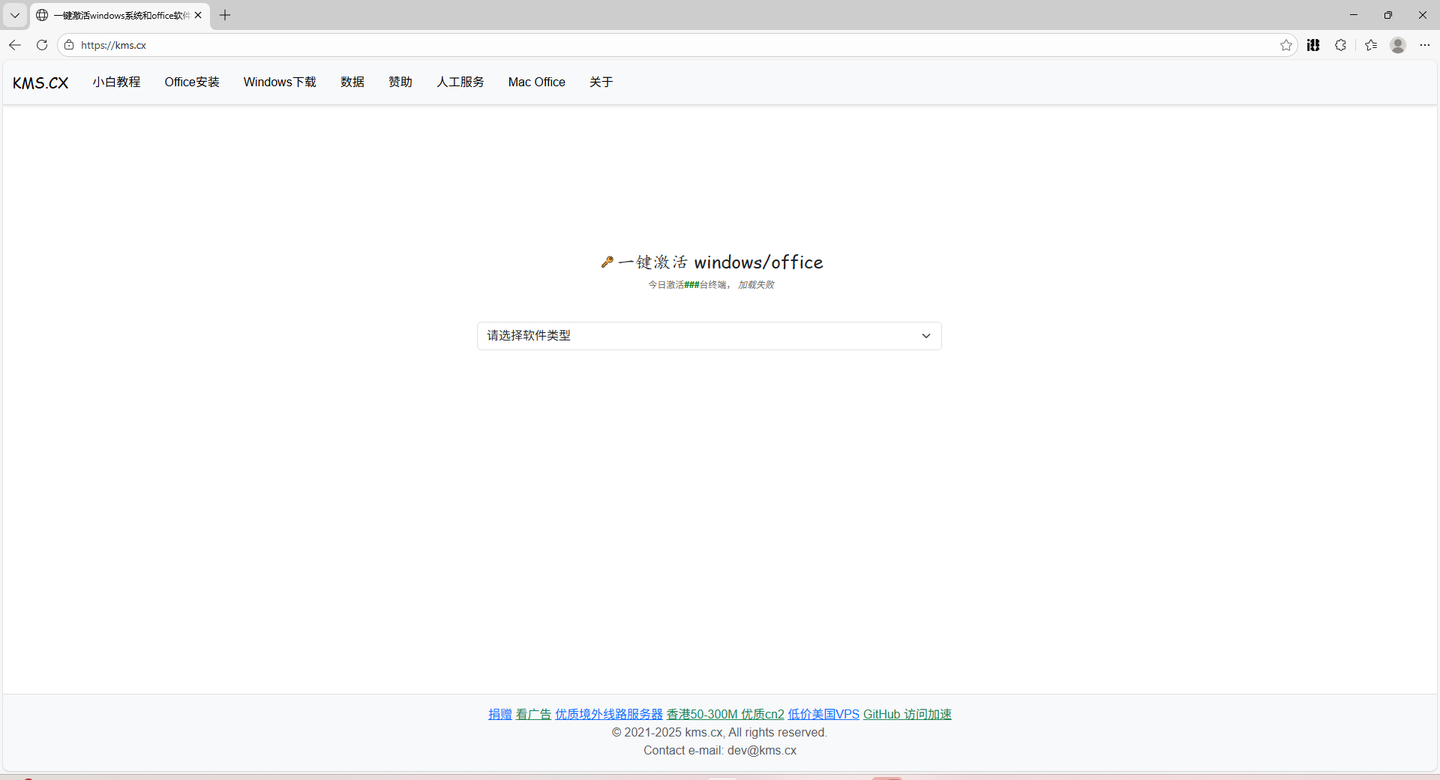This screenshot has height=780, width=1440.
Task: Select the 一键激活windows系统和office软件 tab
Action: point(120,15)
